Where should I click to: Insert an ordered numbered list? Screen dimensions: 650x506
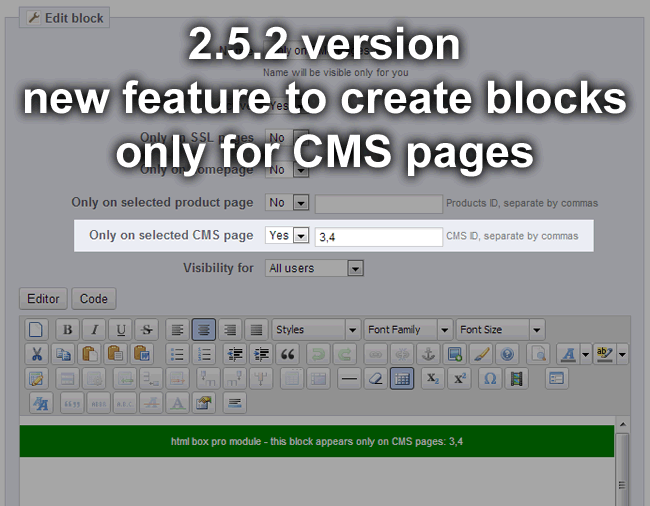pos(204,354)
